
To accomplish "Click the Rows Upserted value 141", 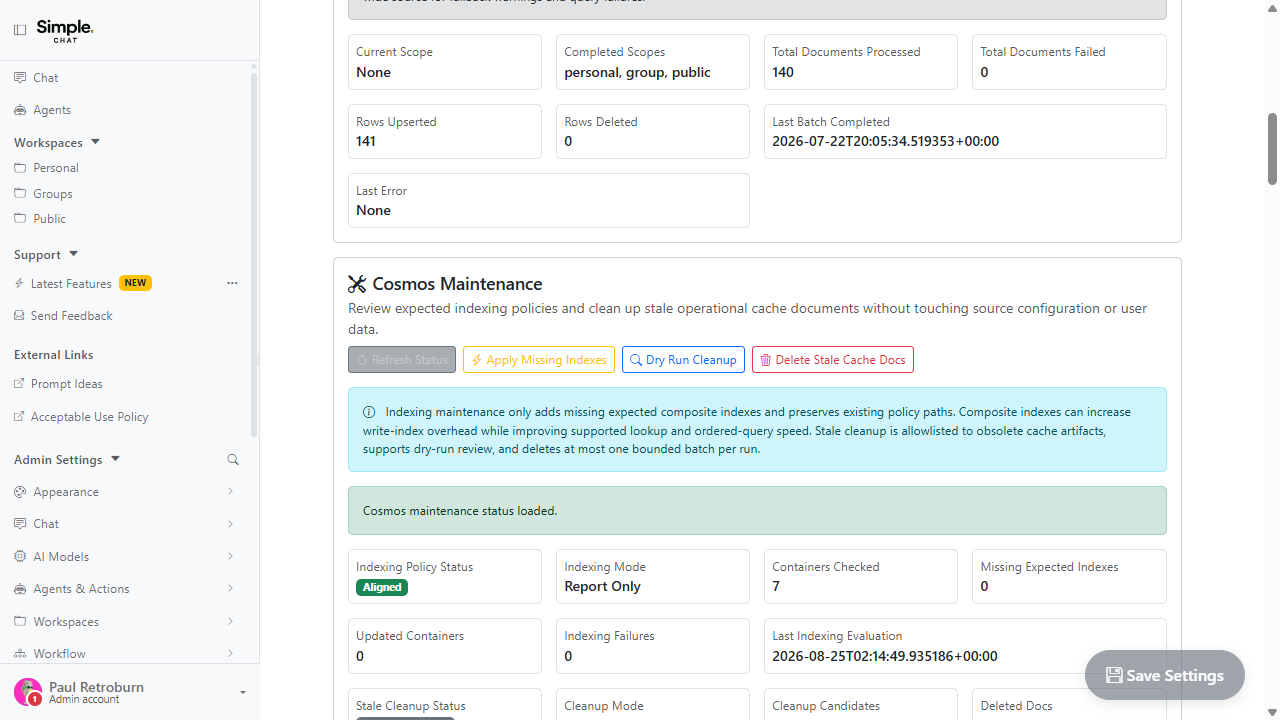I will pos(366,141).
